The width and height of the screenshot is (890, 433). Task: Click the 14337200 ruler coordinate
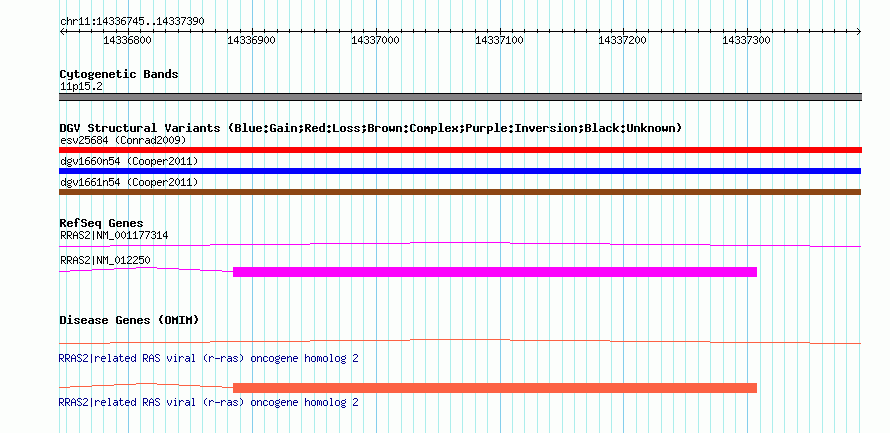pos(623,41)
